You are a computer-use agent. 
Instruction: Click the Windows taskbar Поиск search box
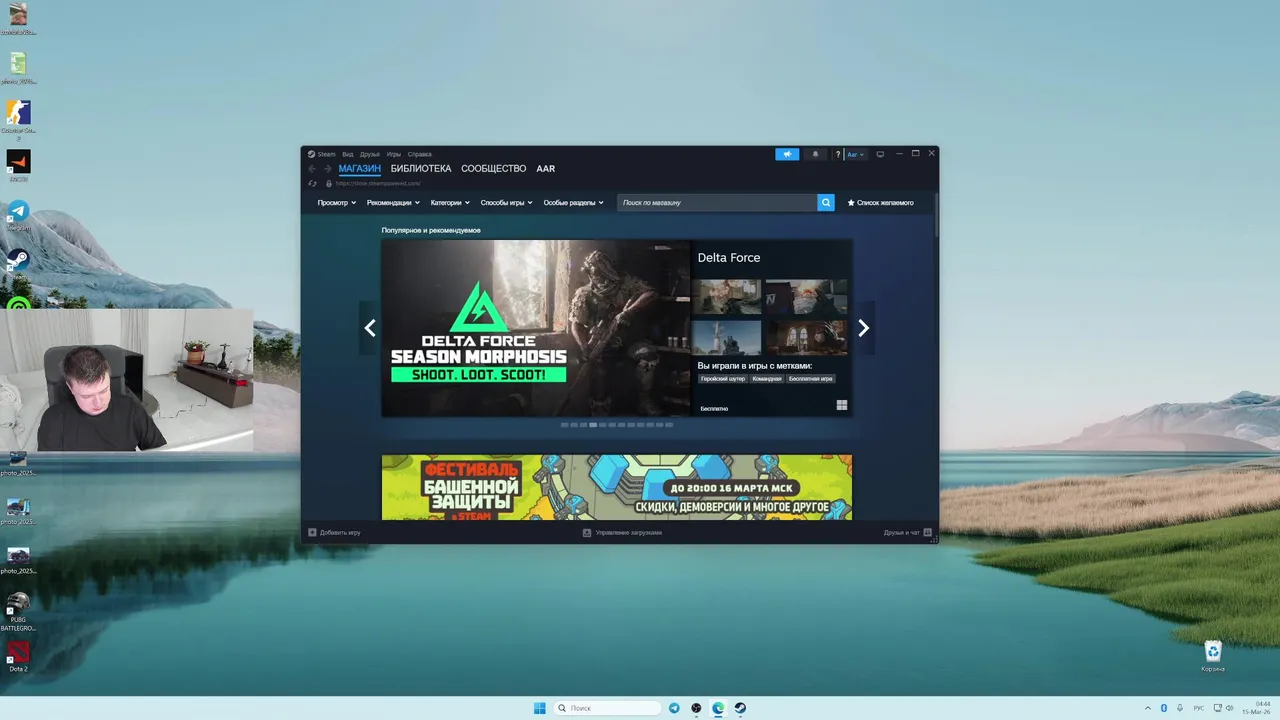pos(608,708)
